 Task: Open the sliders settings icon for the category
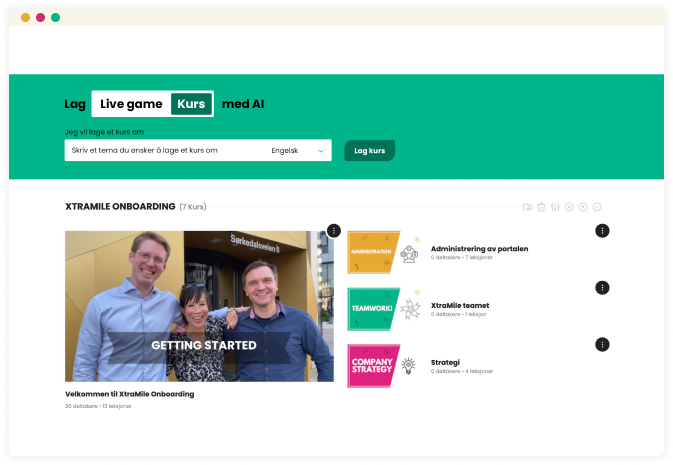[555, 207]
